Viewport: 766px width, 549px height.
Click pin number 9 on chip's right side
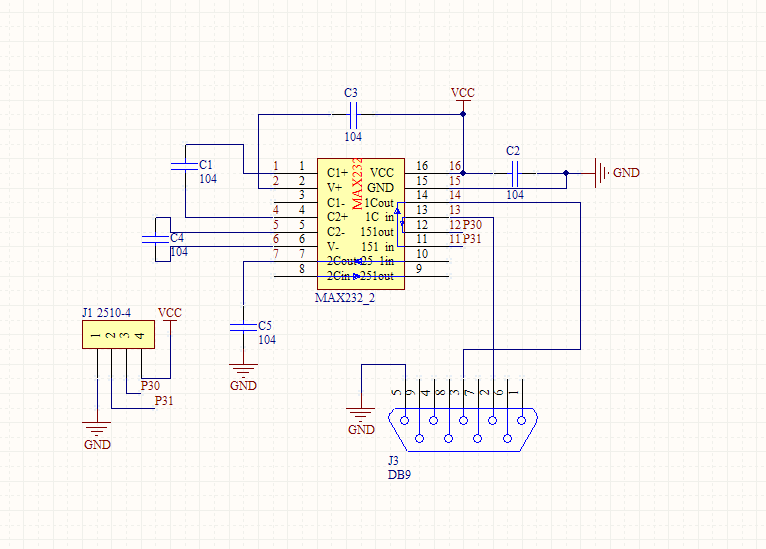pos(419,269)
